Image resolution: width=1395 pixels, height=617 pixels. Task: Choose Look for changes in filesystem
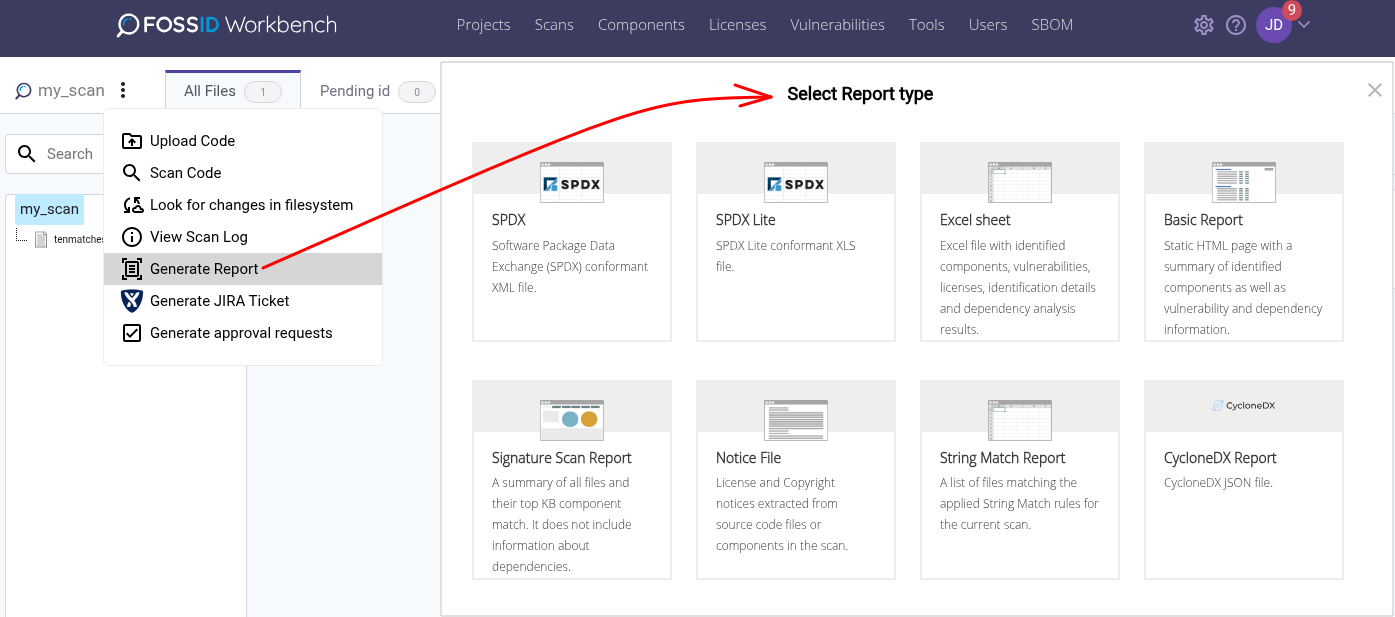243,205
